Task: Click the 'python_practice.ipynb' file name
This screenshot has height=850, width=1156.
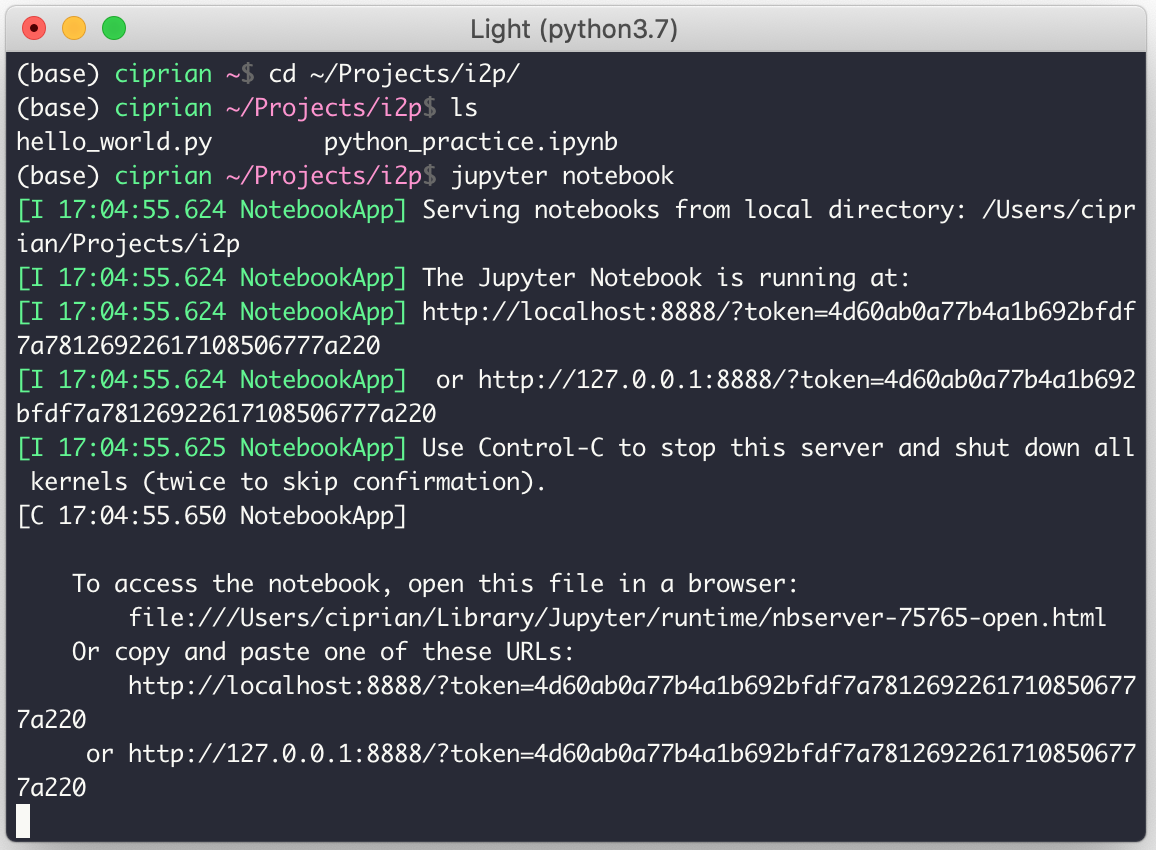Action: pos(470,142)
